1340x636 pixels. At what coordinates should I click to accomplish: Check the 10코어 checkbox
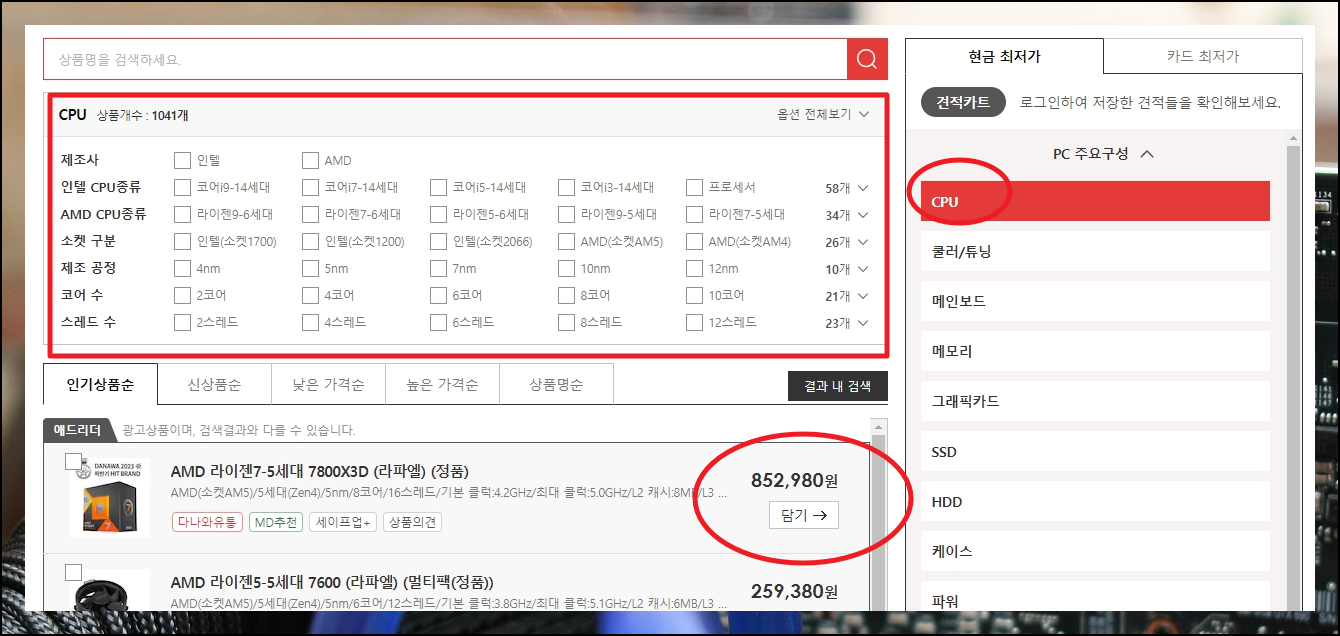tap(694, 295)
